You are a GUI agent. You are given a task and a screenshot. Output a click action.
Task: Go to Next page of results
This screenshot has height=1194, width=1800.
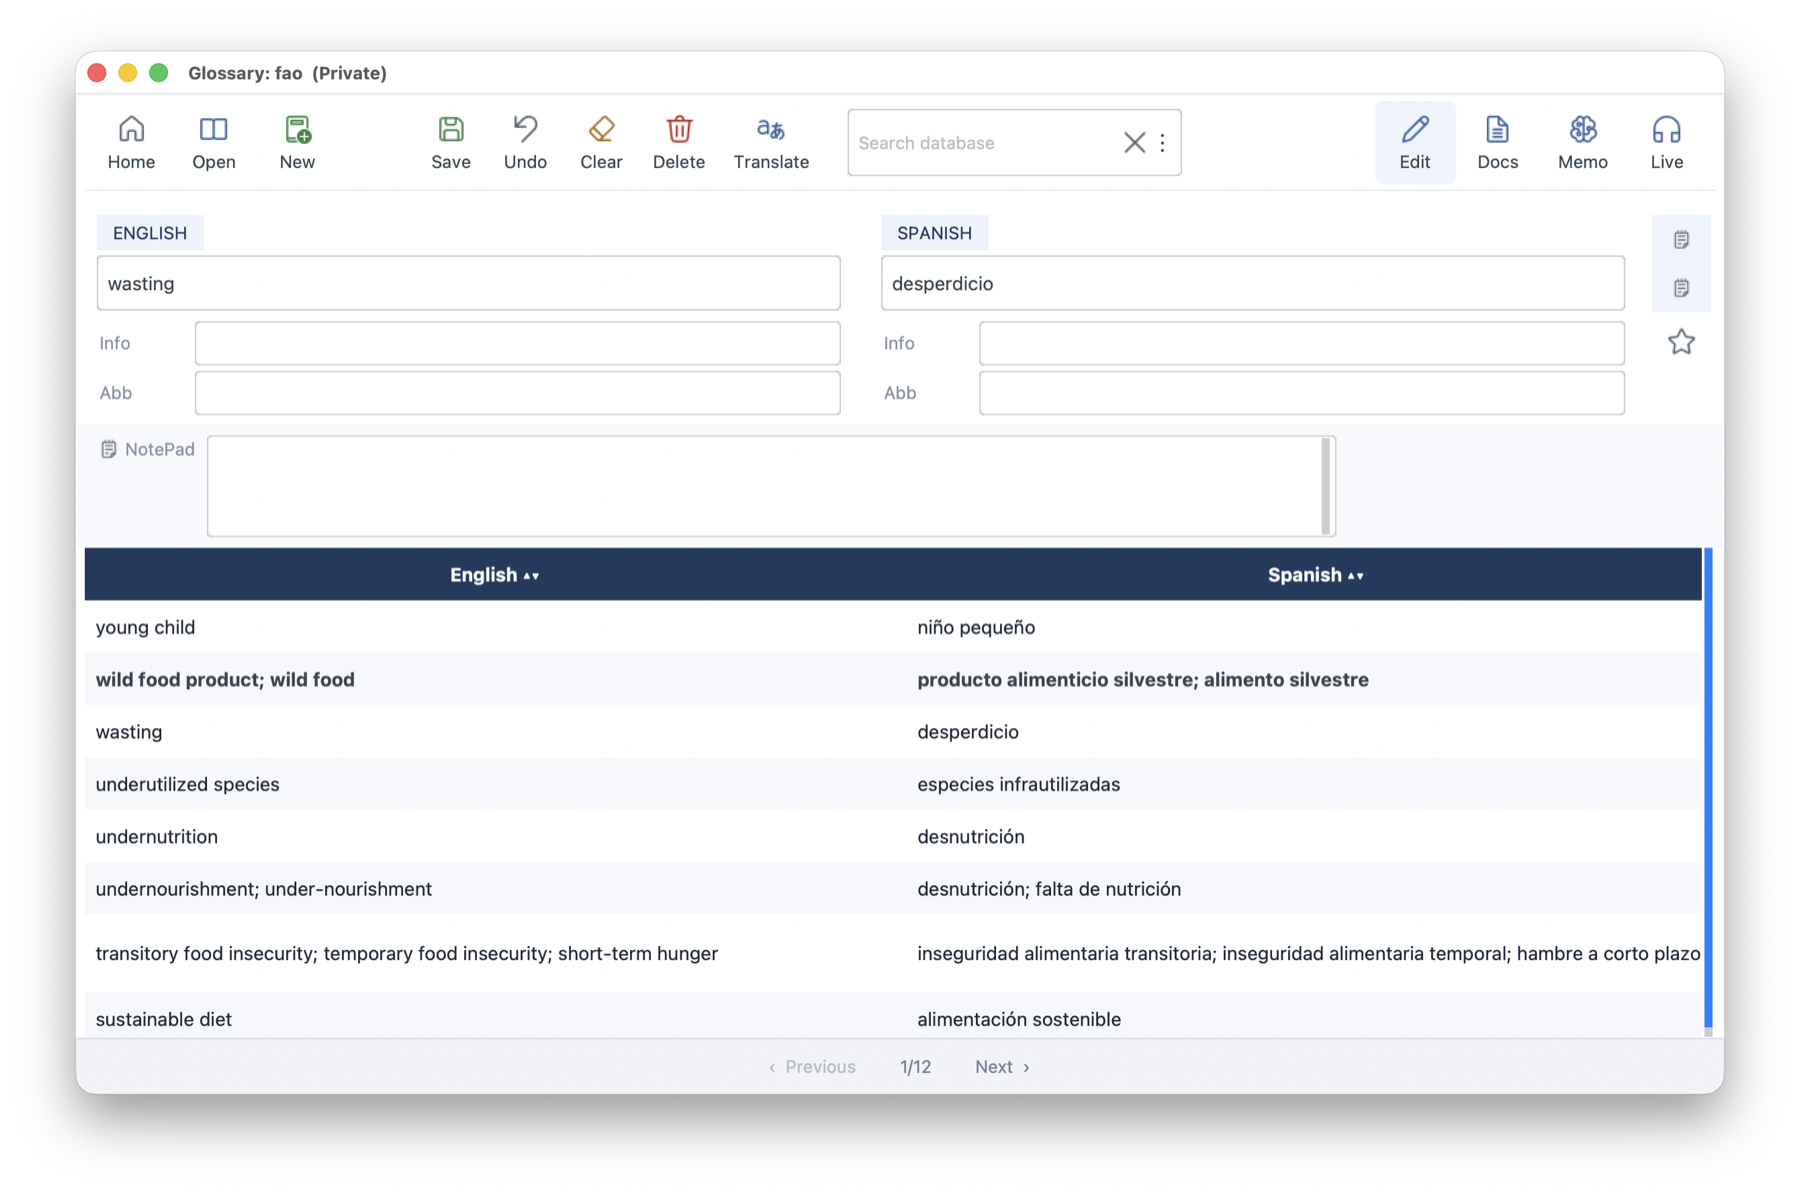1002,1067
